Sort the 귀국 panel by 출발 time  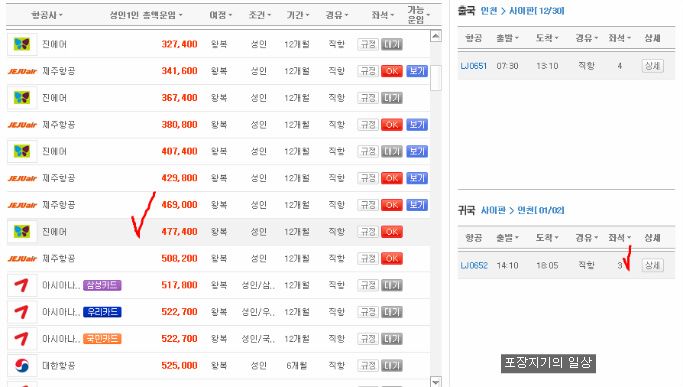[x=508, y=238]
